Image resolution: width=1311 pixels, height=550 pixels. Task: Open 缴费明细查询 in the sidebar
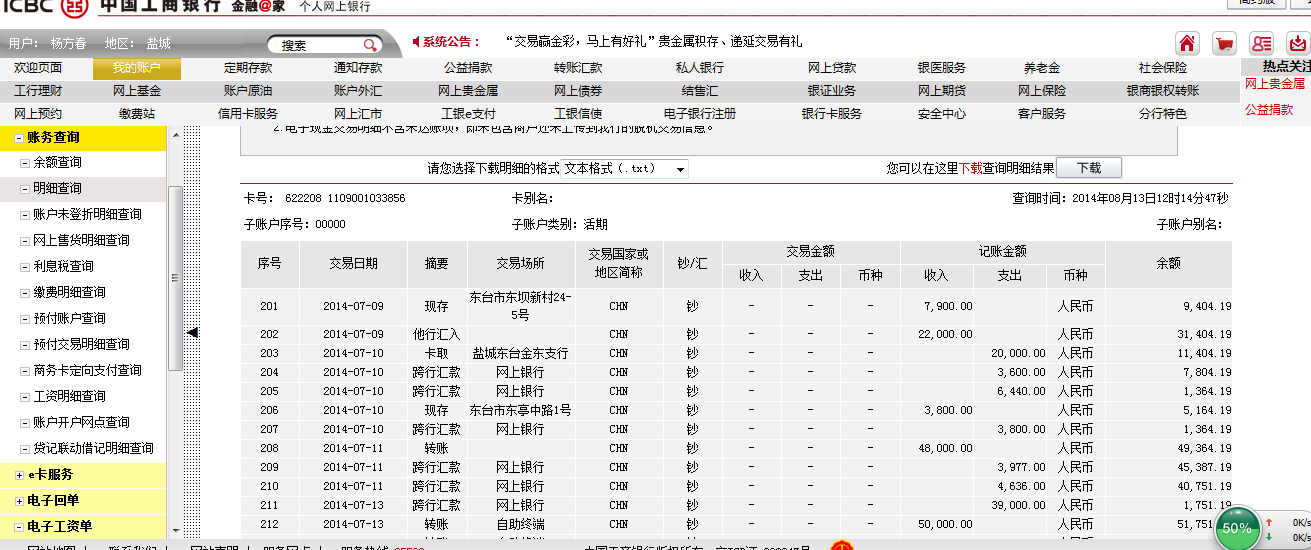click(70, 292)
